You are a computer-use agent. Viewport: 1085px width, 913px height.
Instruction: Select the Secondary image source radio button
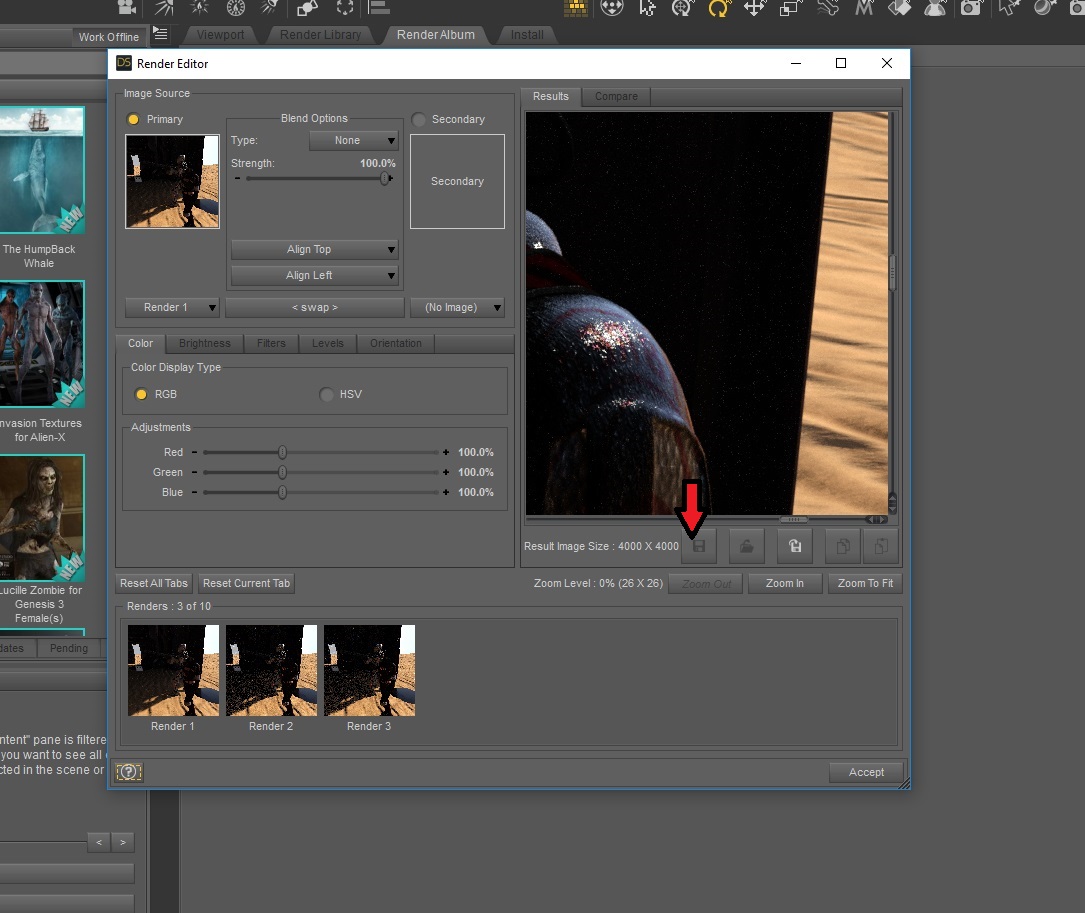pos(419,119)
